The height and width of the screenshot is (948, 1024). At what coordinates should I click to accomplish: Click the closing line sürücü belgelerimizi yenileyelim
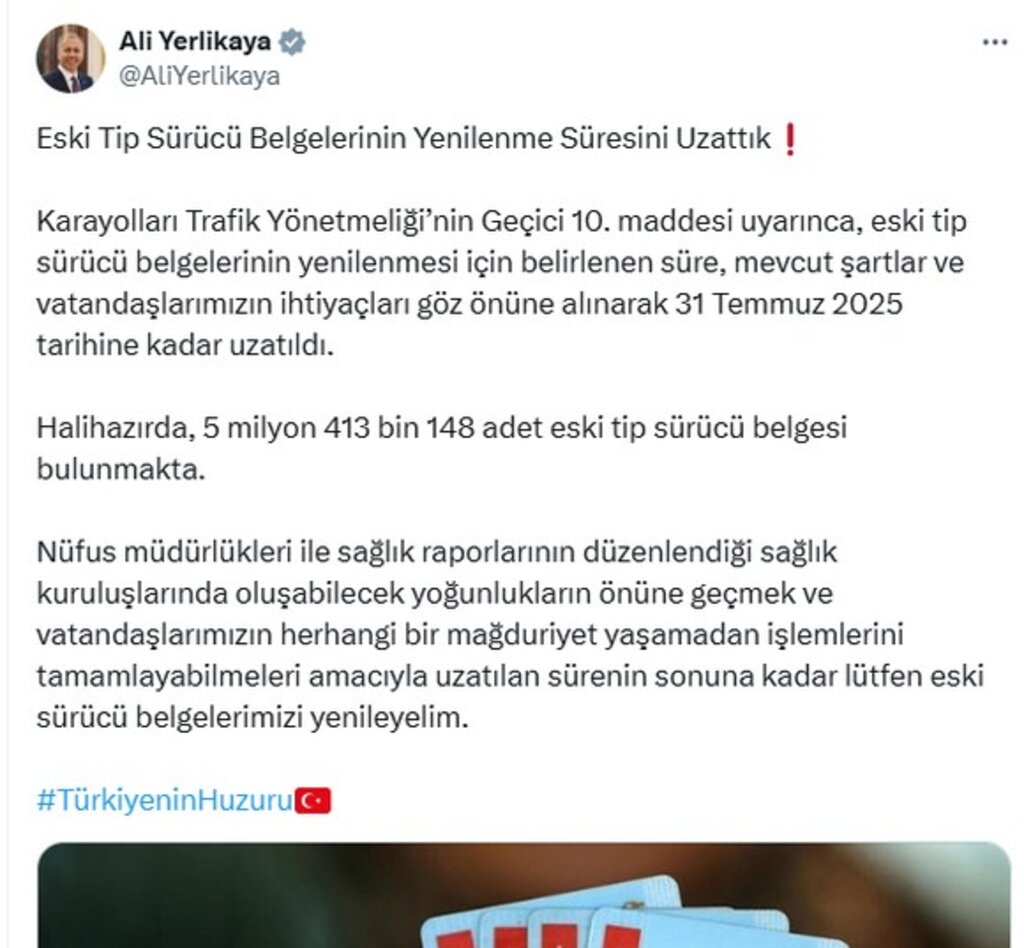(x=253, y=718)
